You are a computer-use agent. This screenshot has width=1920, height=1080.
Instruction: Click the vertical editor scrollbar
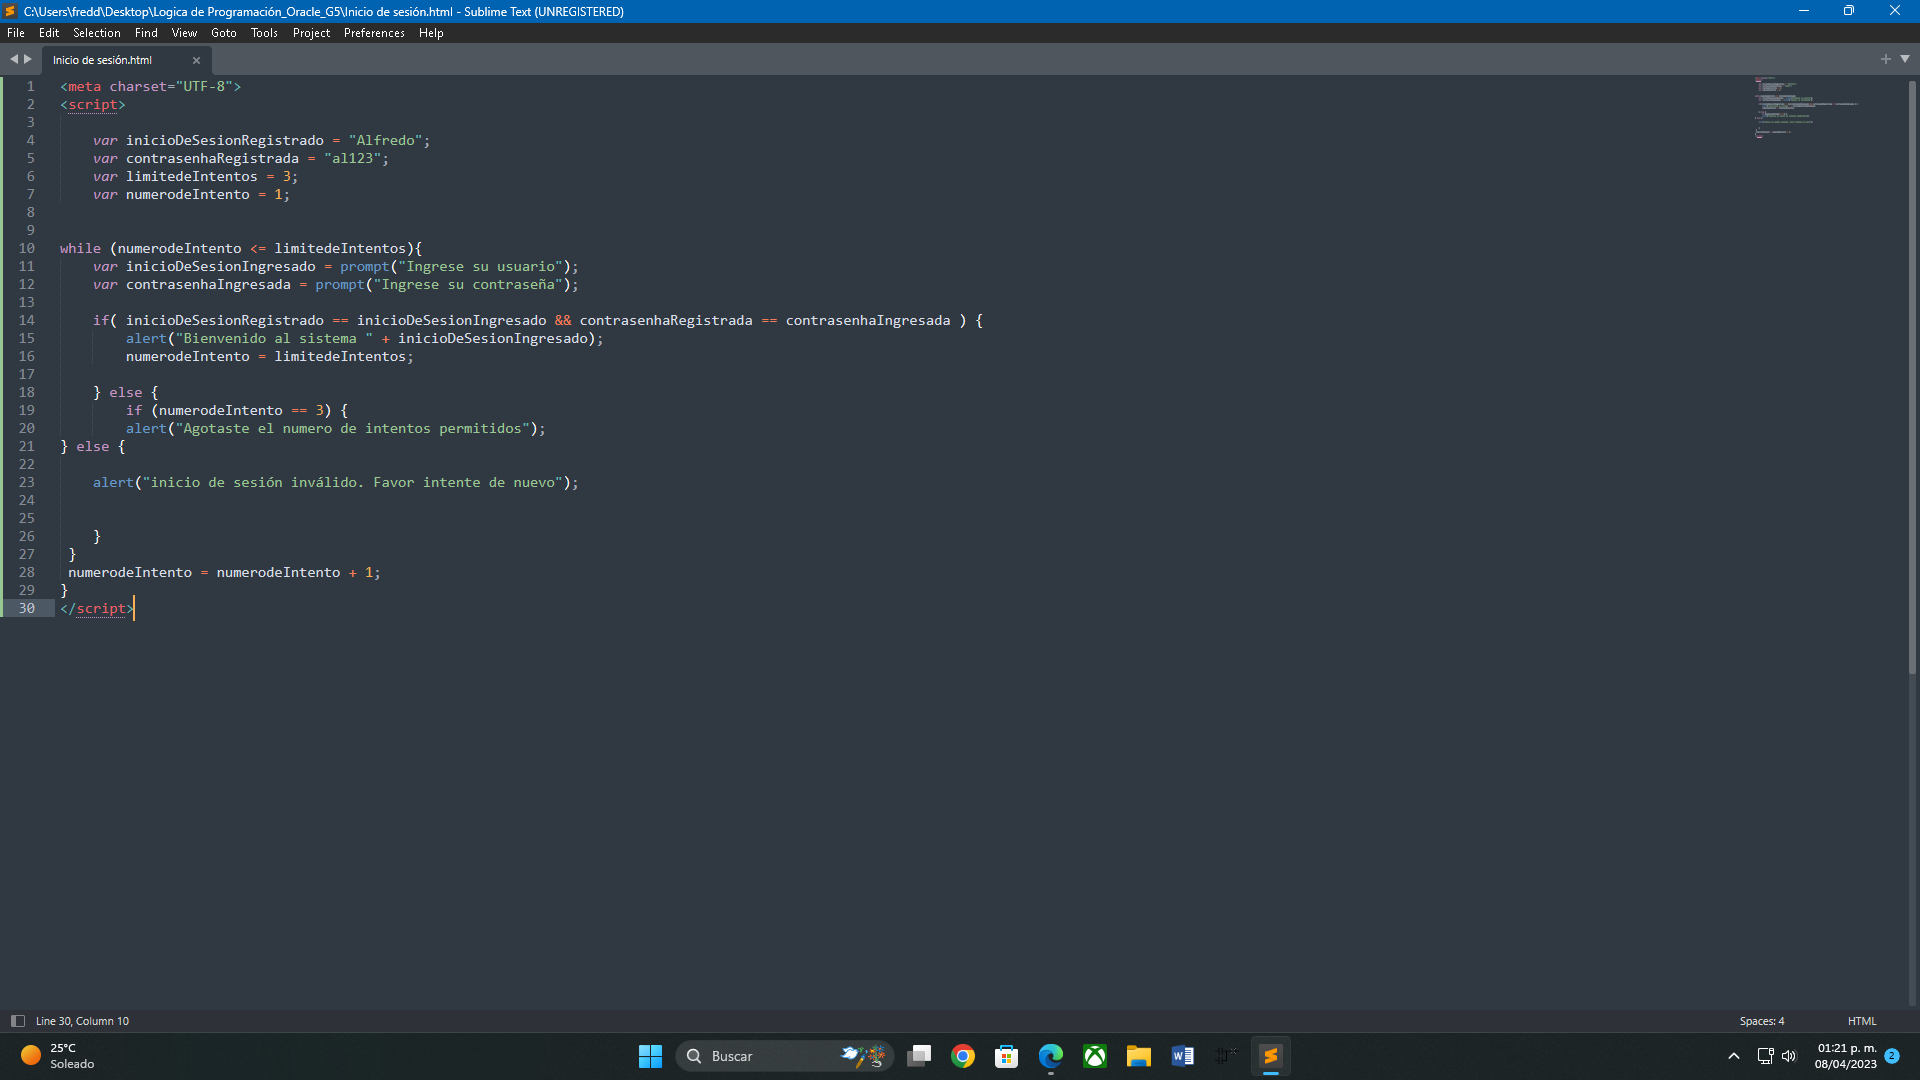pyautogui.click(x=1912, y=378)
